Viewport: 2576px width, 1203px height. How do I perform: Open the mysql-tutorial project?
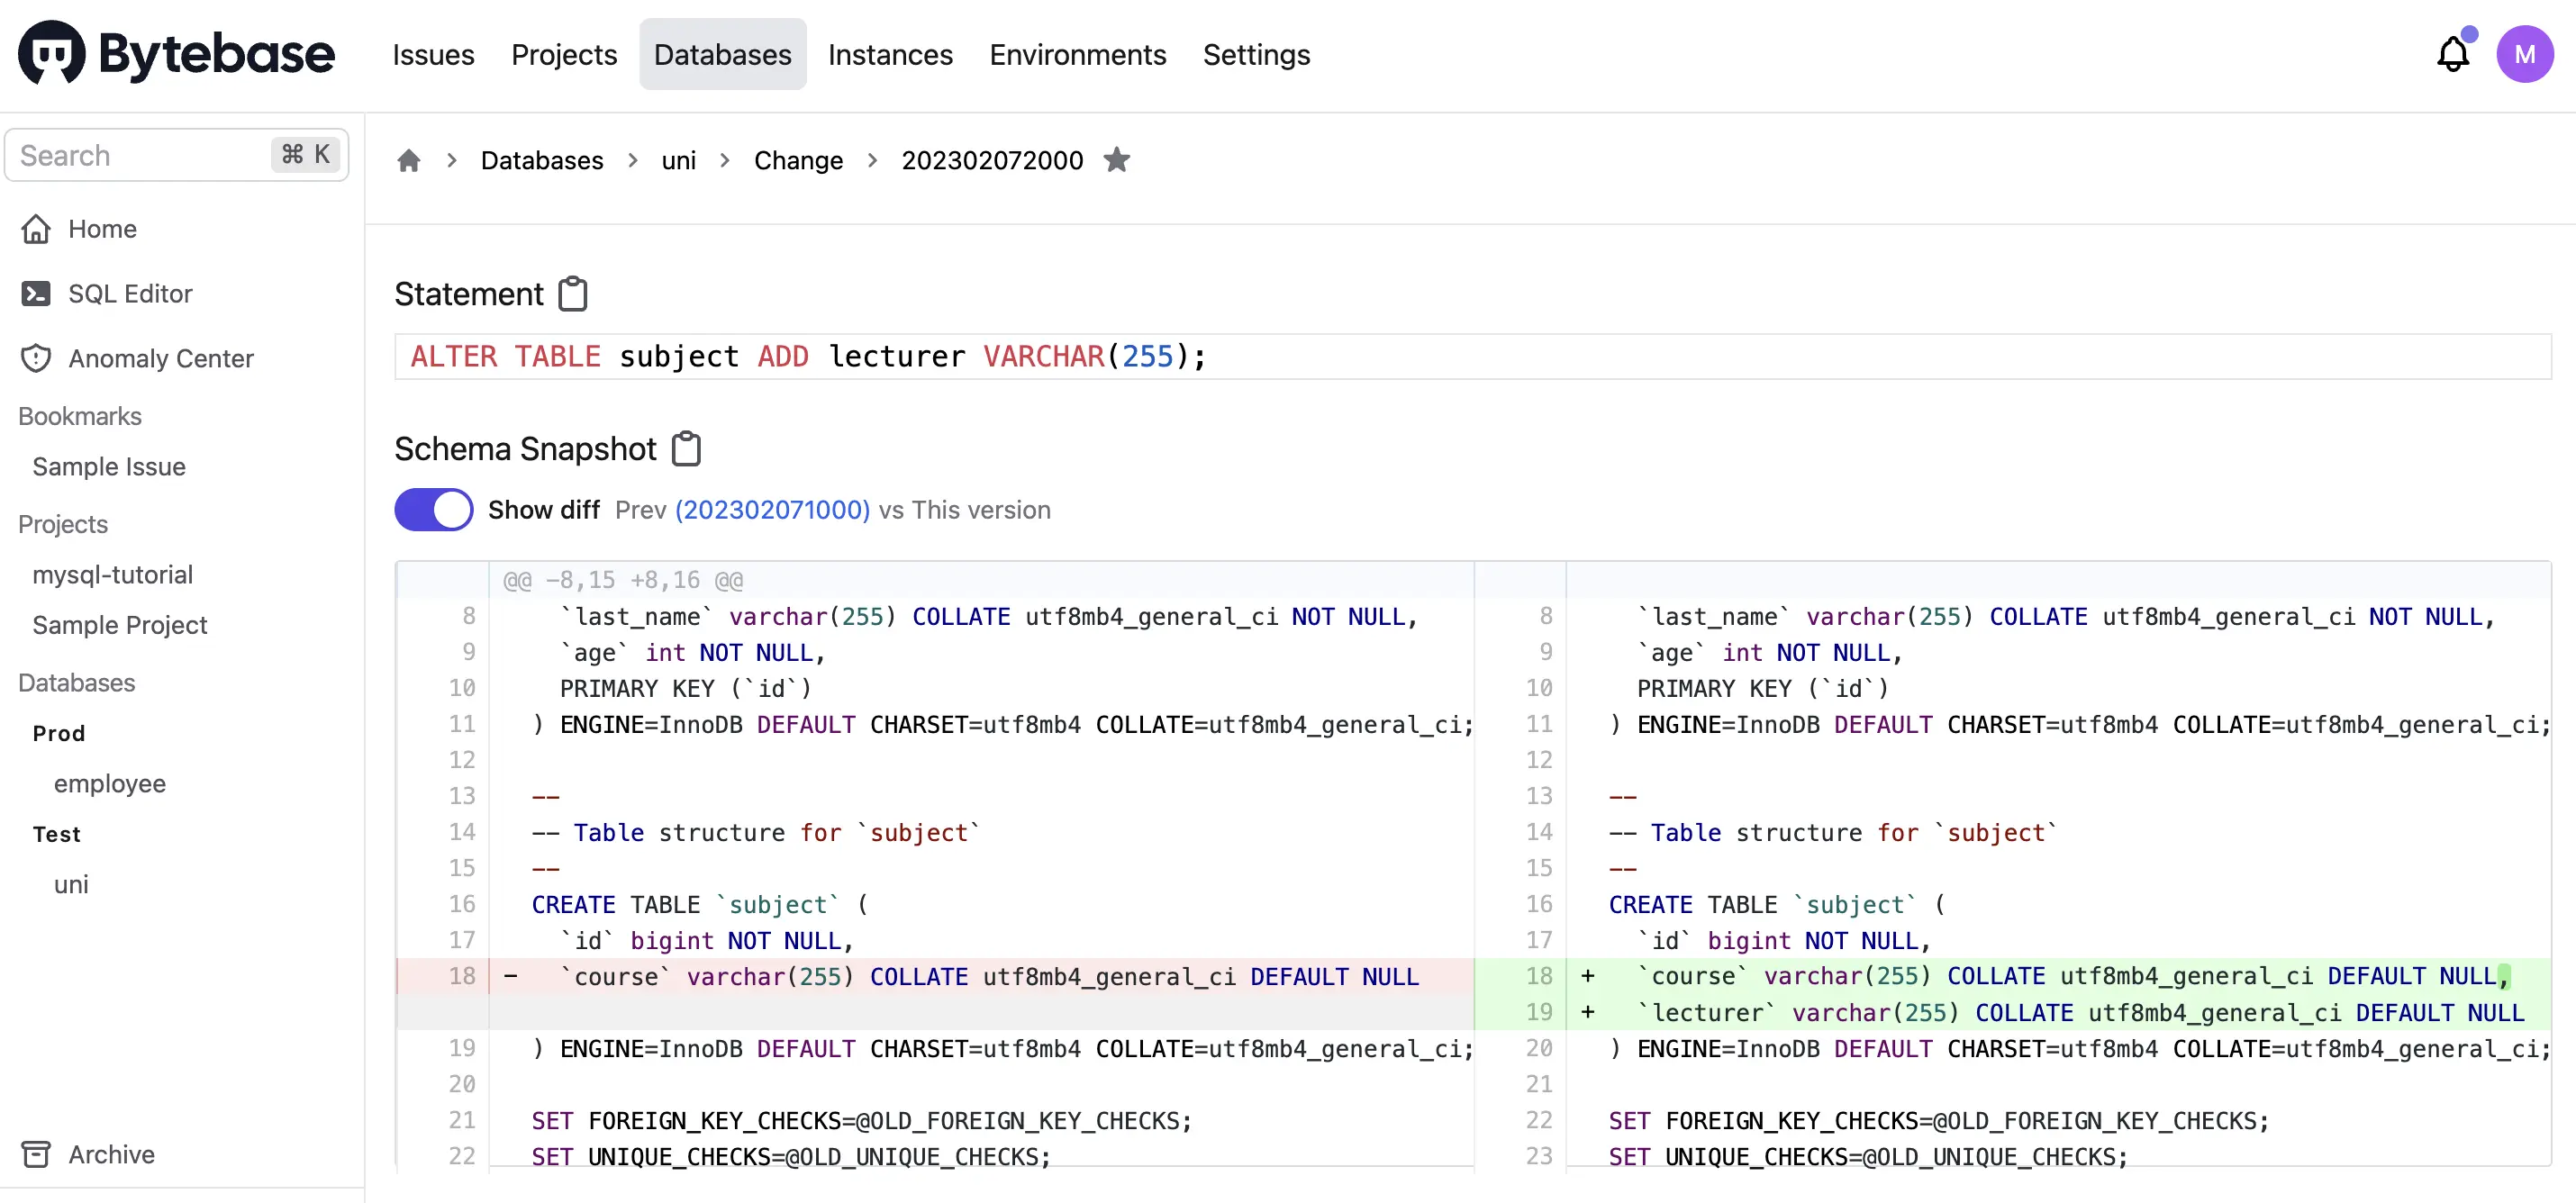112,575
